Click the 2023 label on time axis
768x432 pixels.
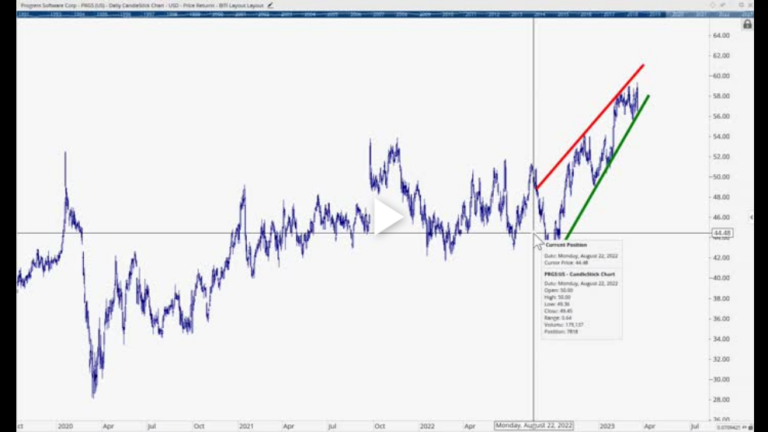pyautogui.click(x=604, y=425)
